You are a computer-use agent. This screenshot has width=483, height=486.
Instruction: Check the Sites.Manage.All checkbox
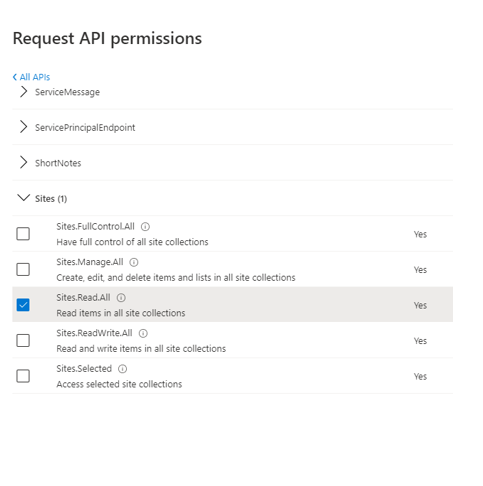23,269
